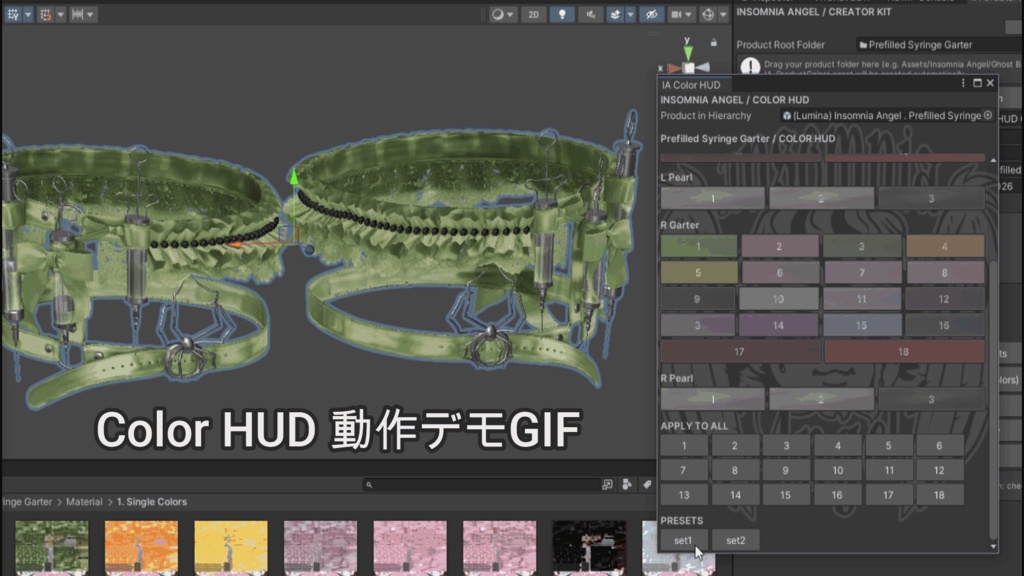Viewport: 1024px width, 576px height.
Task: Click open search window icon
Action: pyautogui.click(x=608, y=485)
